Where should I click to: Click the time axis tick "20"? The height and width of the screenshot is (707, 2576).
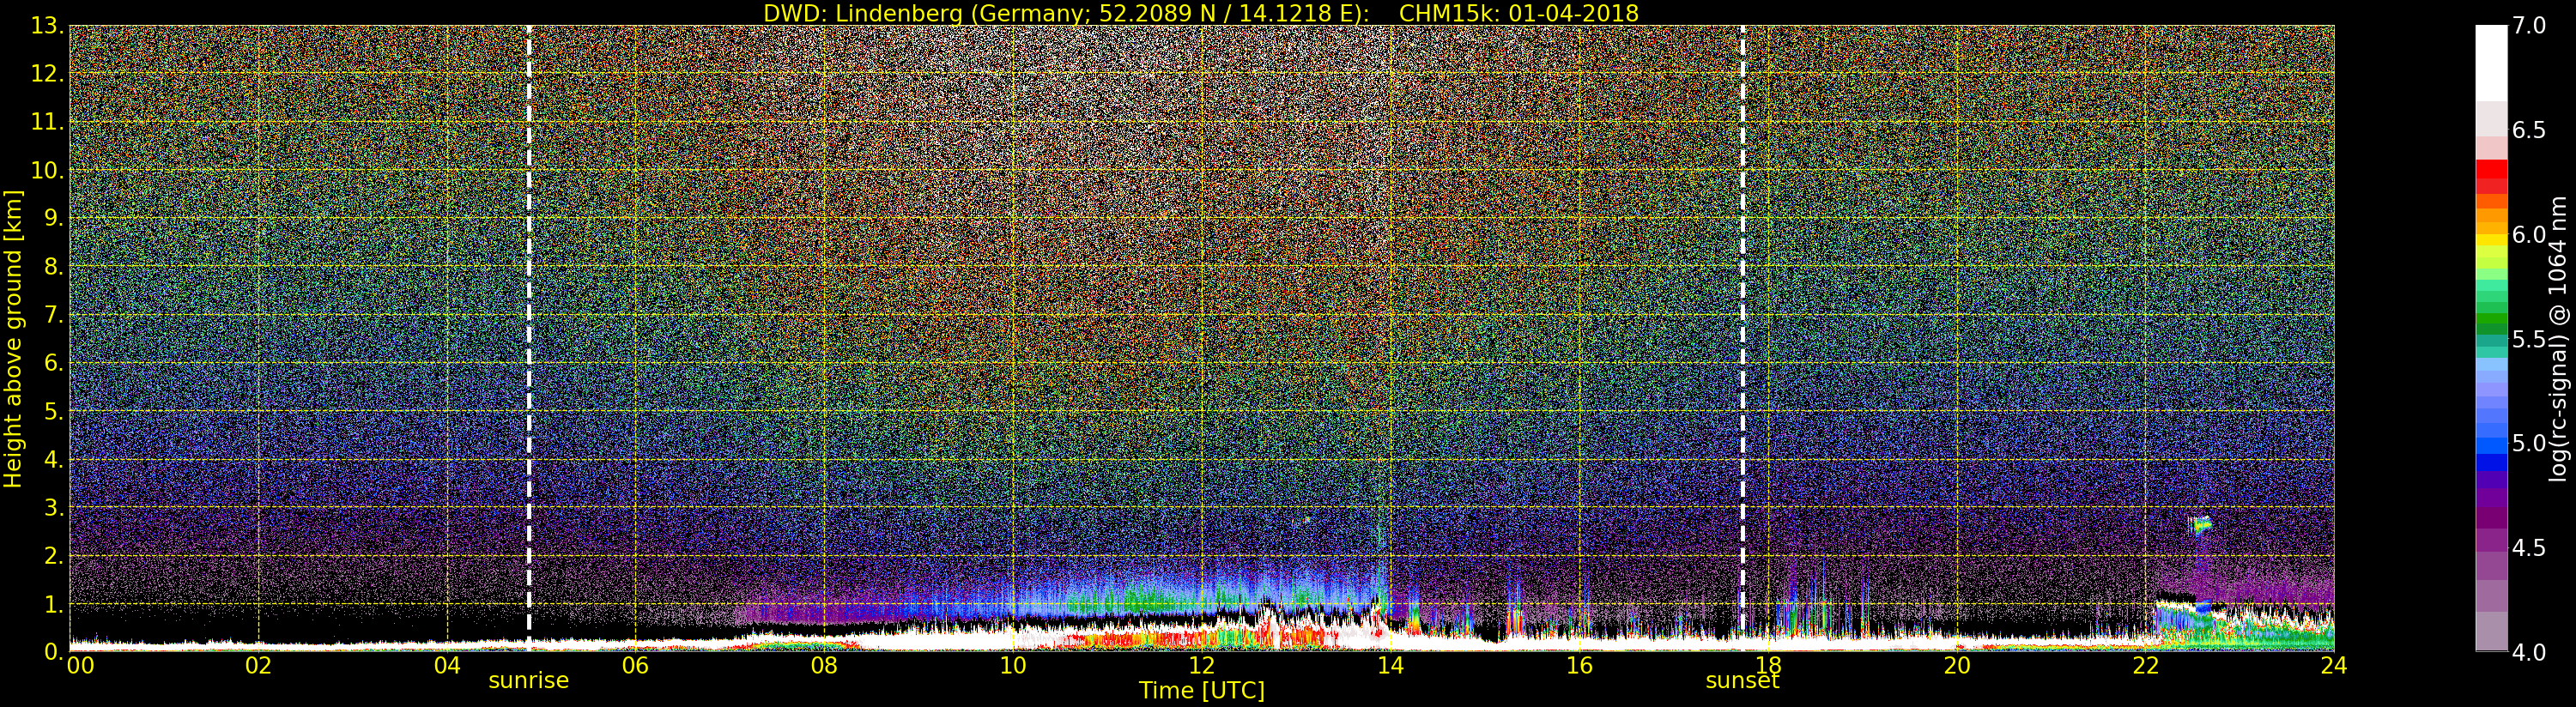click(x=1957, y=666)
